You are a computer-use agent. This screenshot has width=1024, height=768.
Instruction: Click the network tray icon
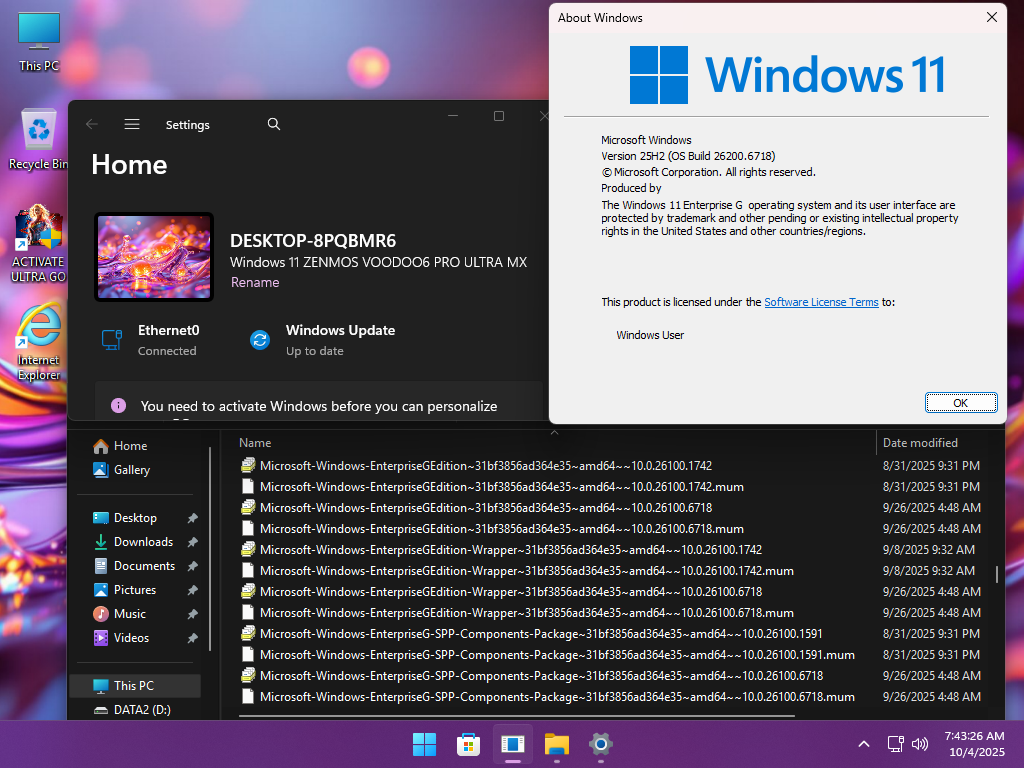coord(895,744)
